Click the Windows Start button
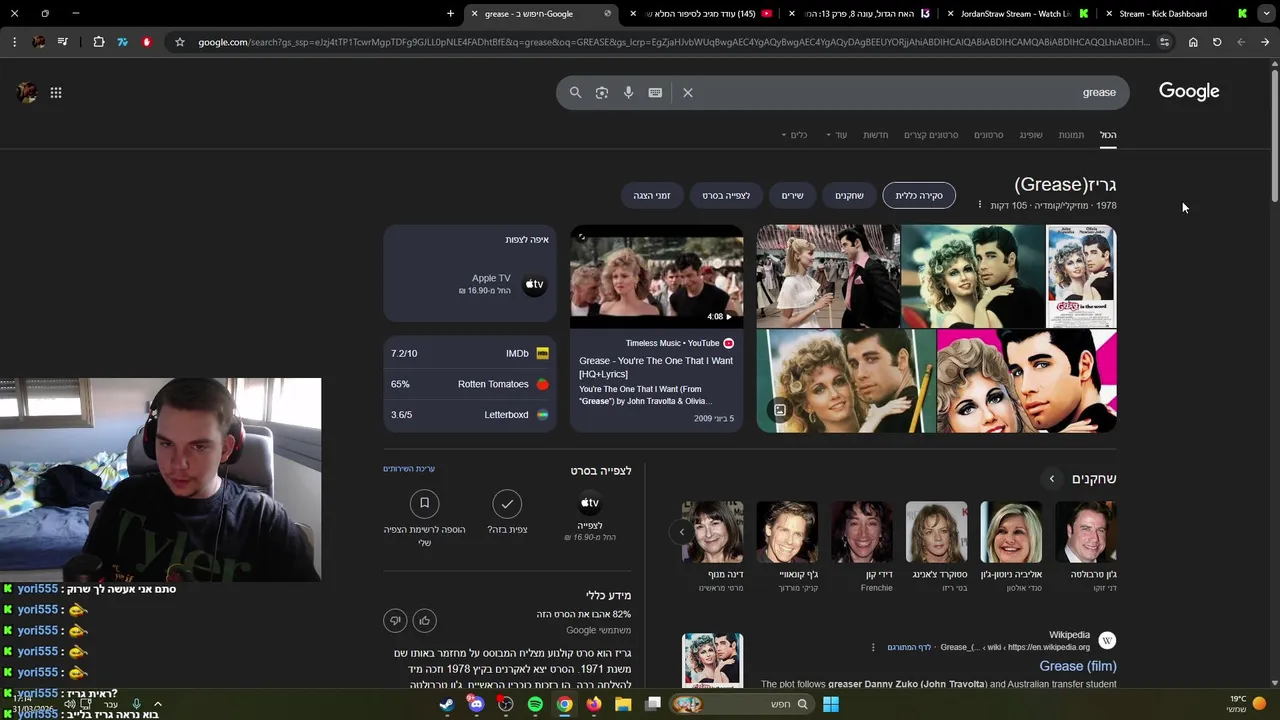The height and width of the screenshot is (720, 1280). [x=830, y=704]
